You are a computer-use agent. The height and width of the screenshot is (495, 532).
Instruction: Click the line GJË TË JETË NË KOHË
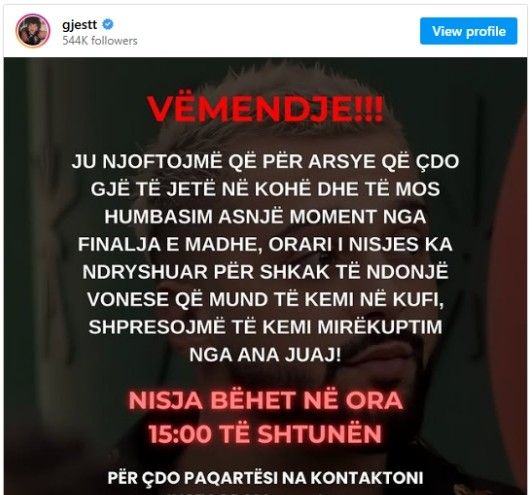point(265,189)
